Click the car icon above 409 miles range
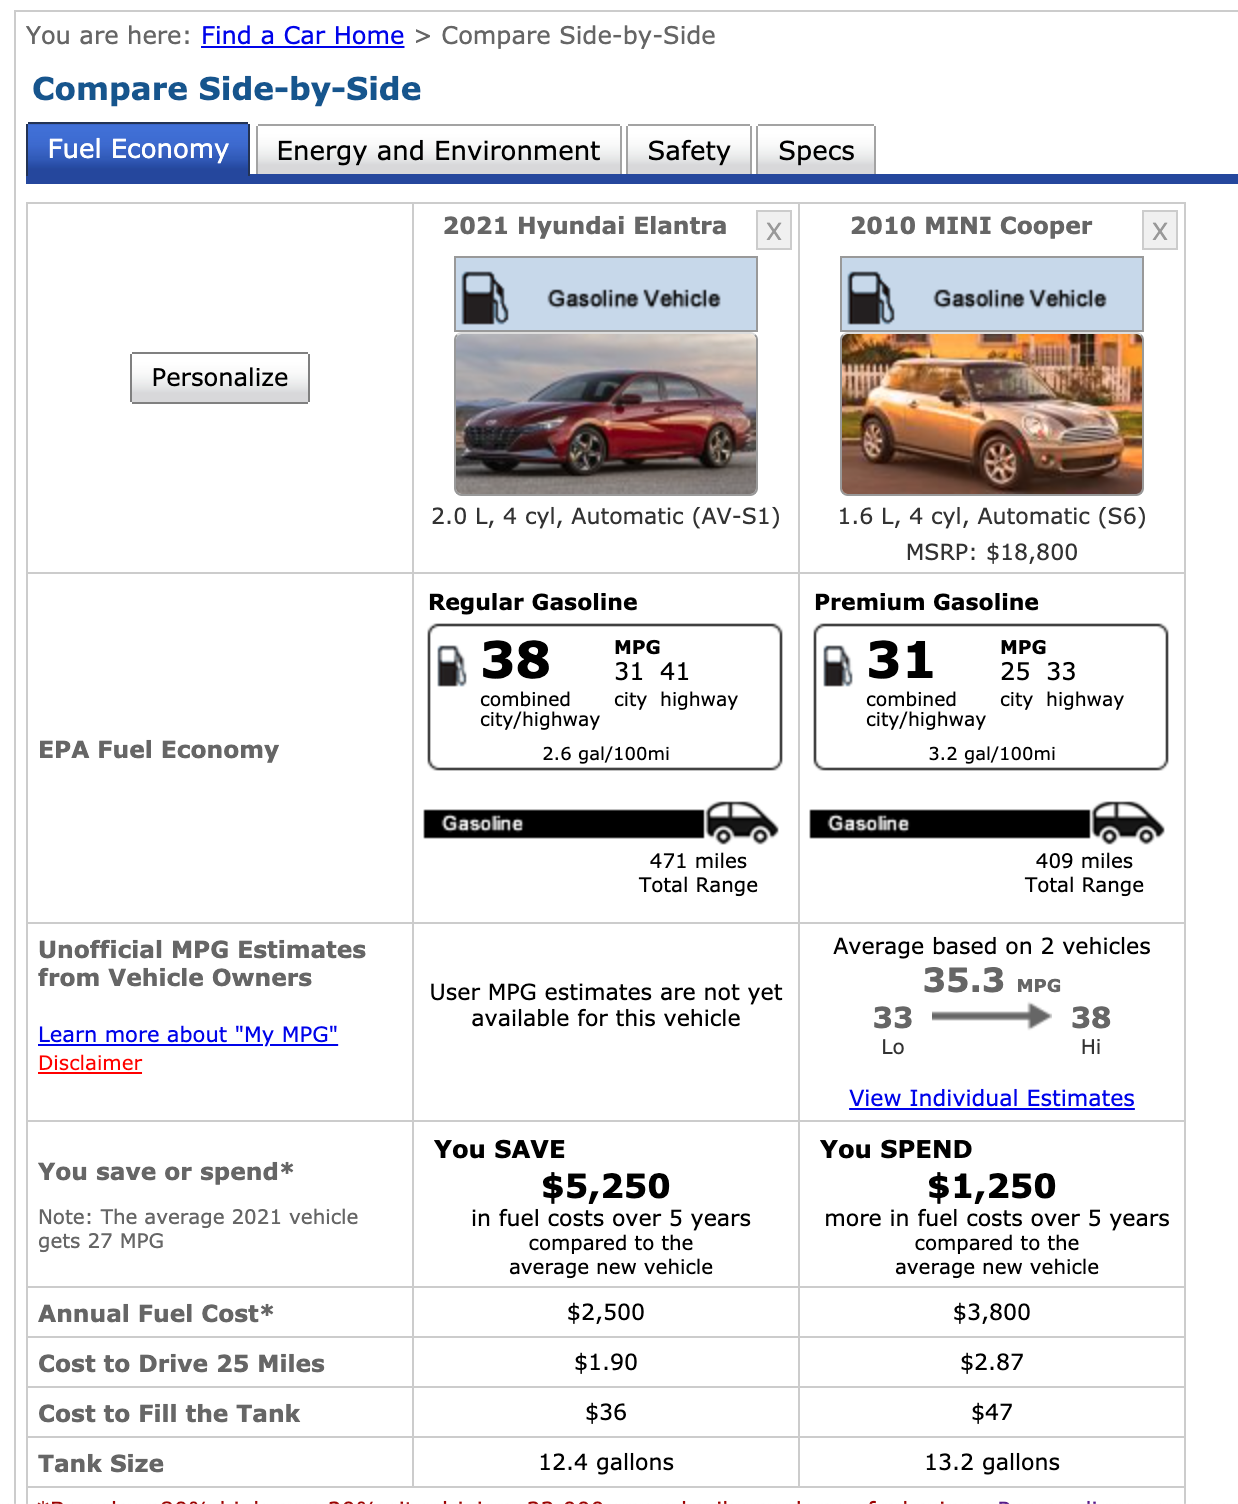The height and width of the screenshot is (1504, 1238). pyautogui.click(x=1128, y=822)
